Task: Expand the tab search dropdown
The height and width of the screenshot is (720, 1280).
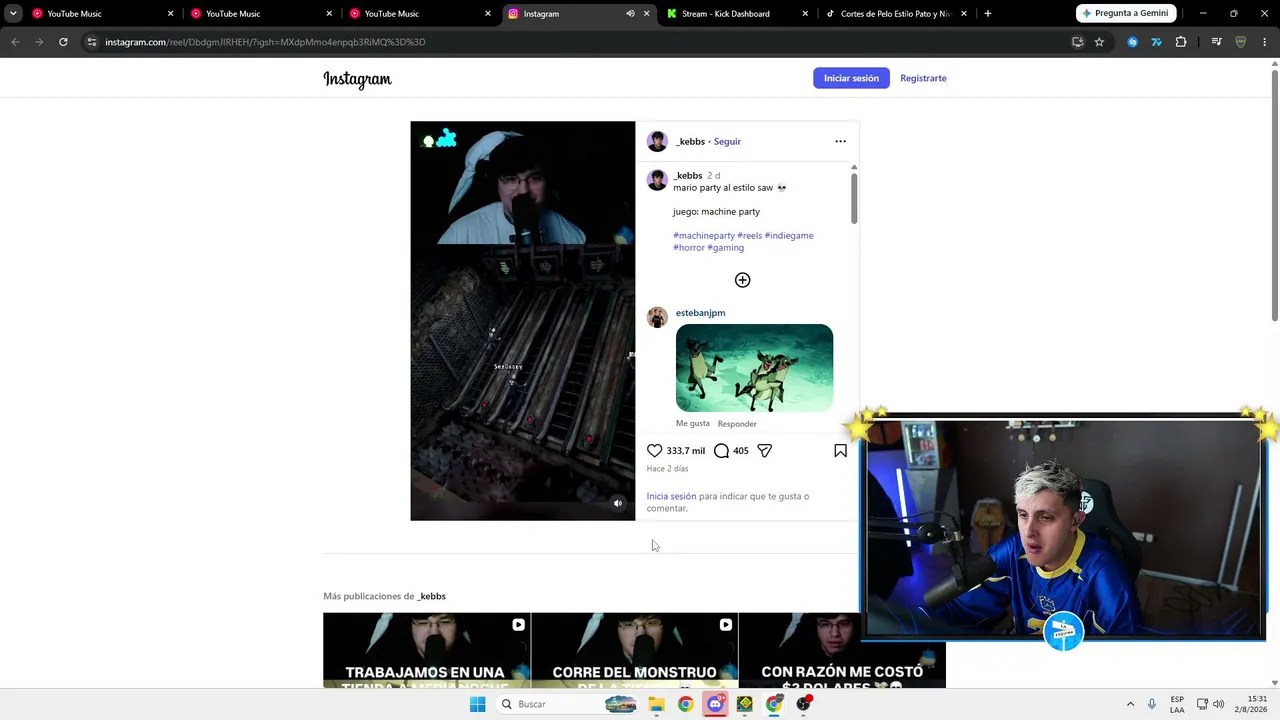Action: (13, 14)
